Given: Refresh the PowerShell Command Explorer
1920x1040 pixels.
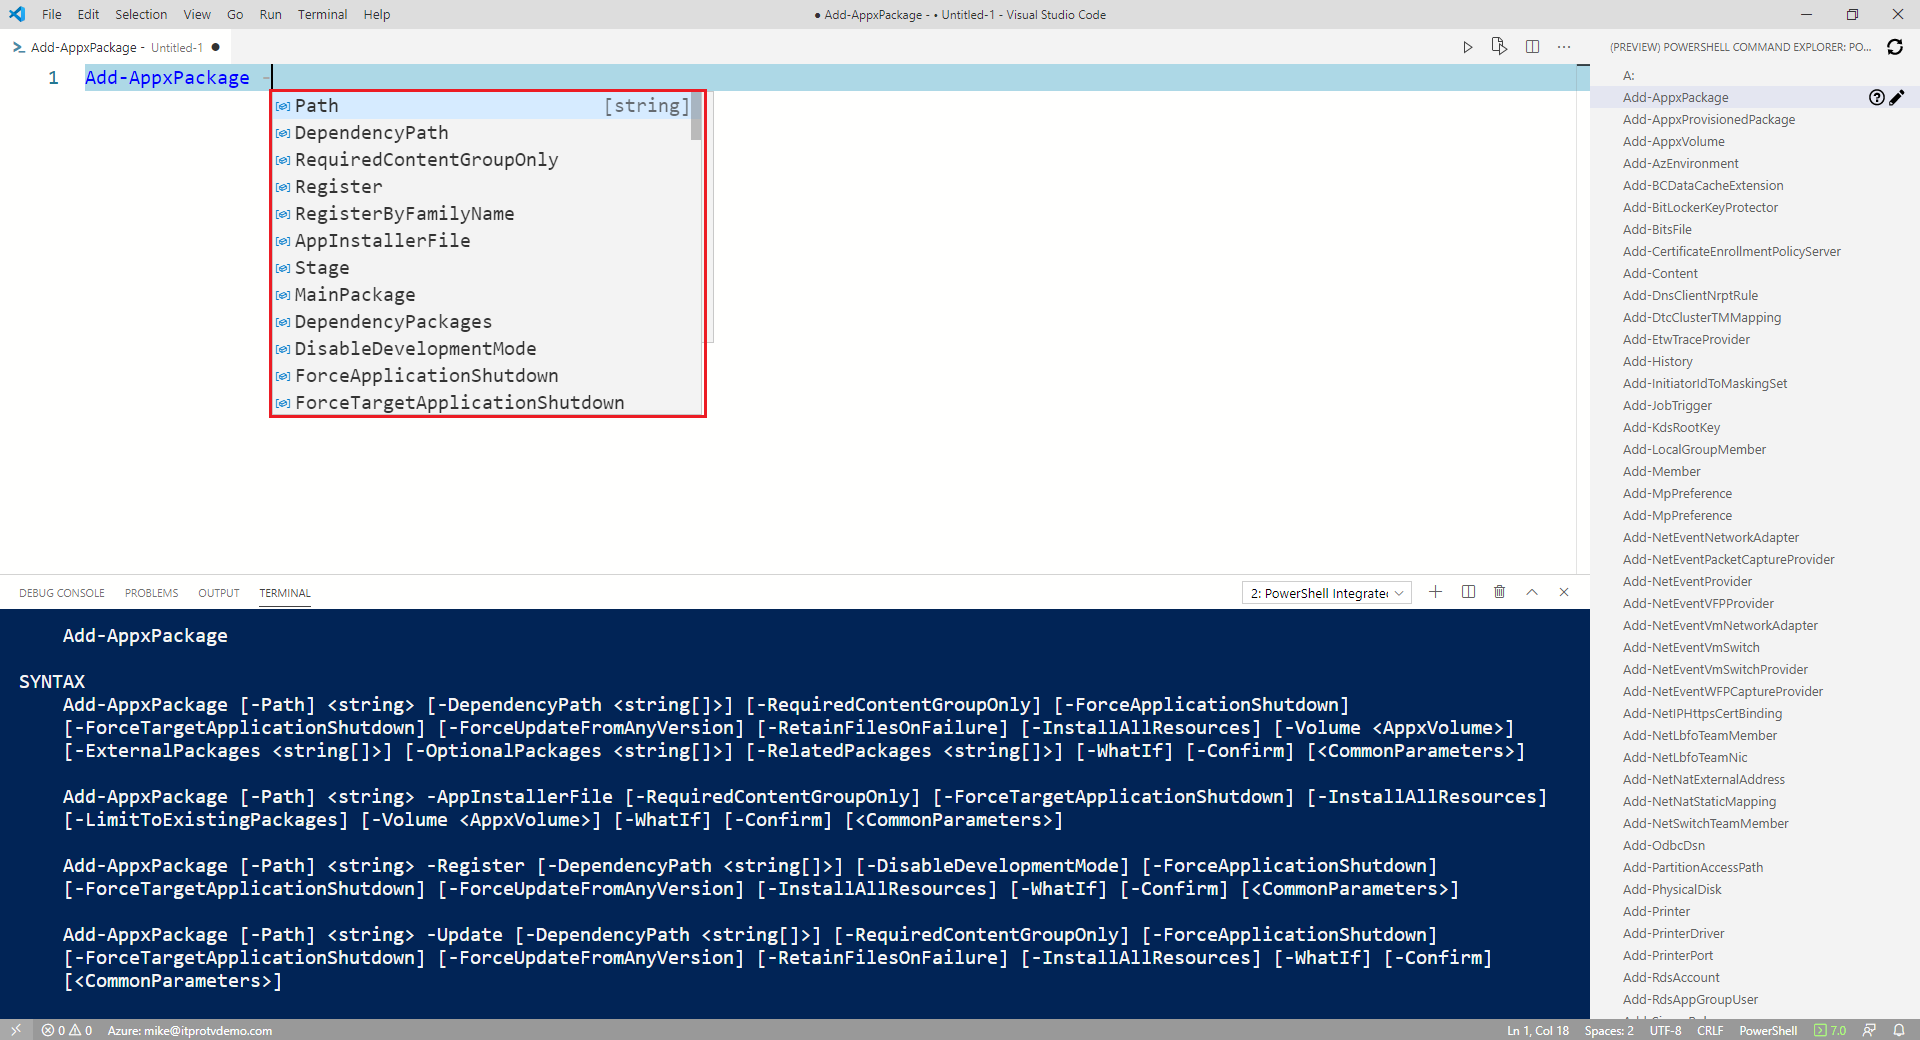Looking at the screenshot, I should pyautogui.click(x=1894, y=47).
